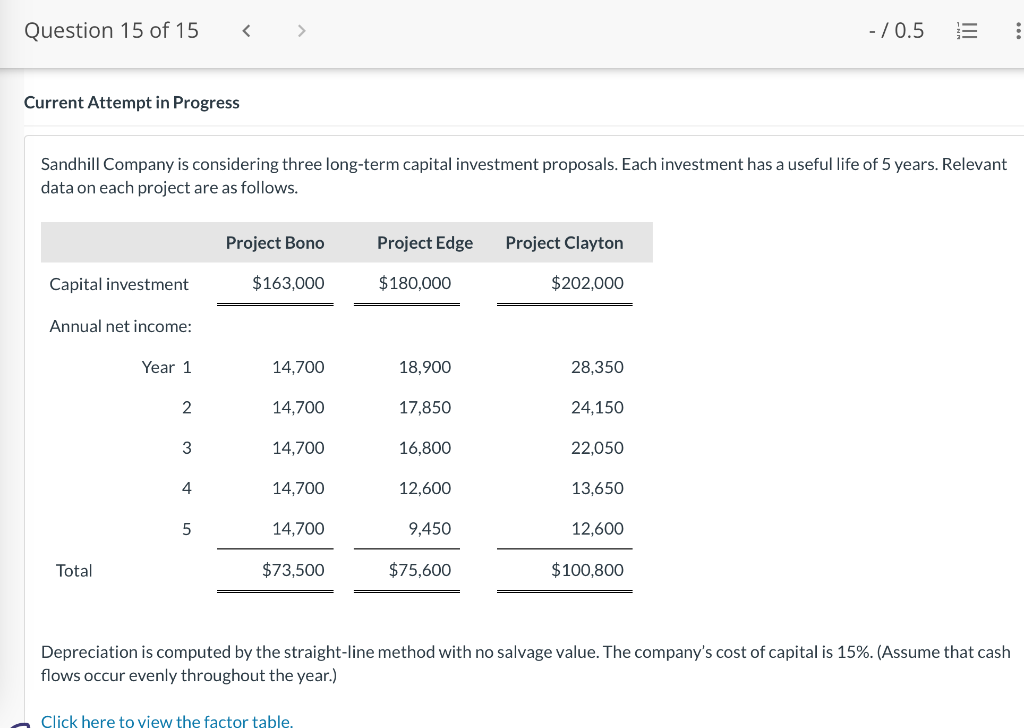Select the score - / 0.5 text

(x=896, y=31)
